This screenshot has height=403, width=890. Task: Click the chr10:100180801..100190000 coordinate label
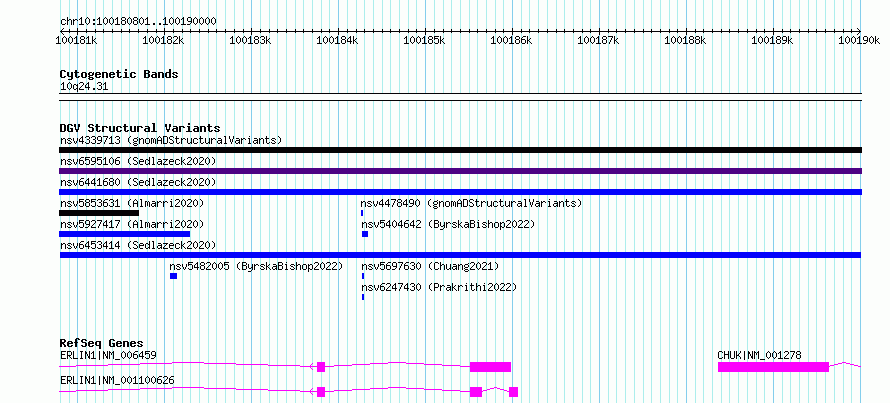tap(138, 22)
